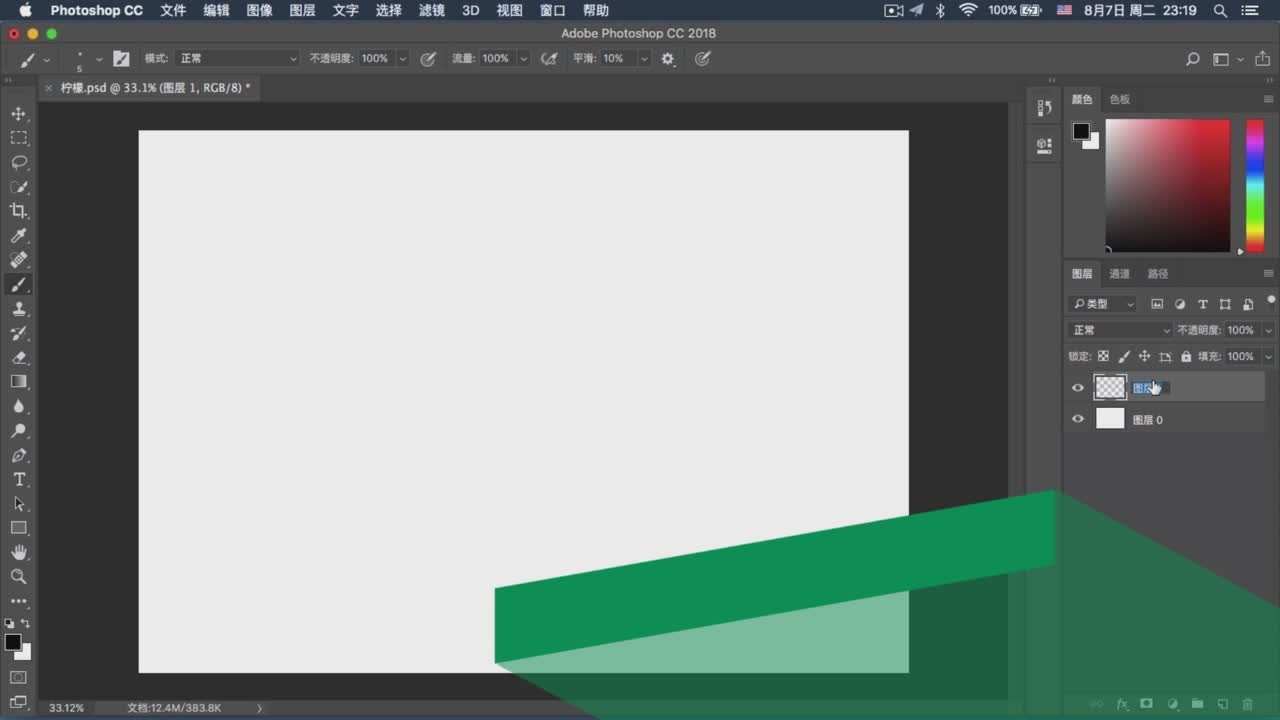Image resolution: width=1280 pixels, height=720 pixels.
Task: Adjust the hue slider strip
Action: [x=1254, y=186]
